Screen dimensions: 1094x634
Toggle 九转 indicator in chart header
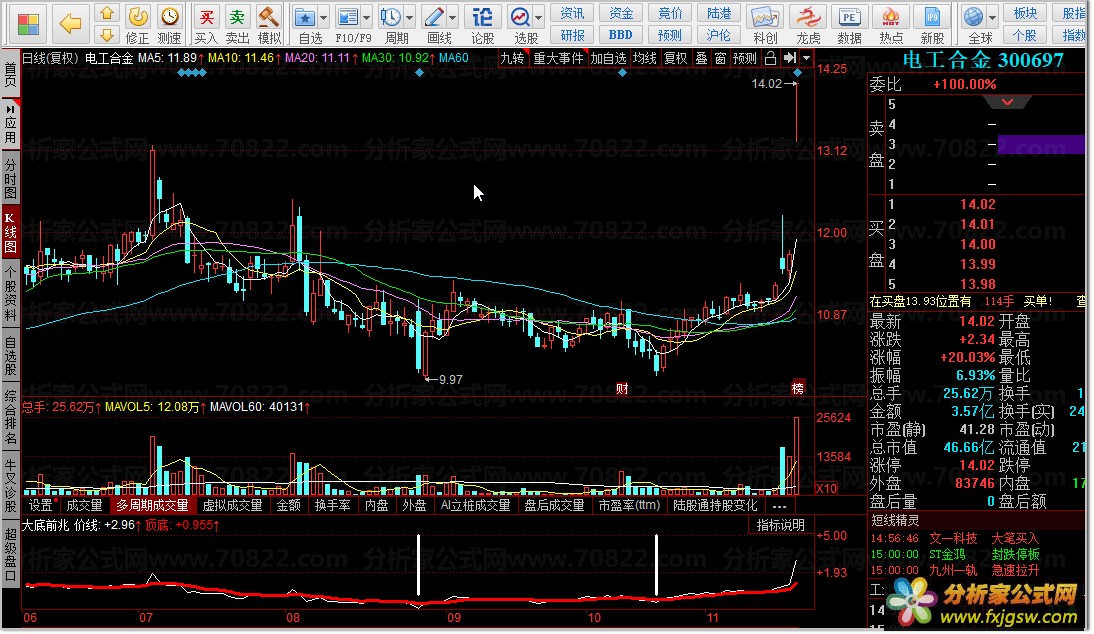point(512,59)
